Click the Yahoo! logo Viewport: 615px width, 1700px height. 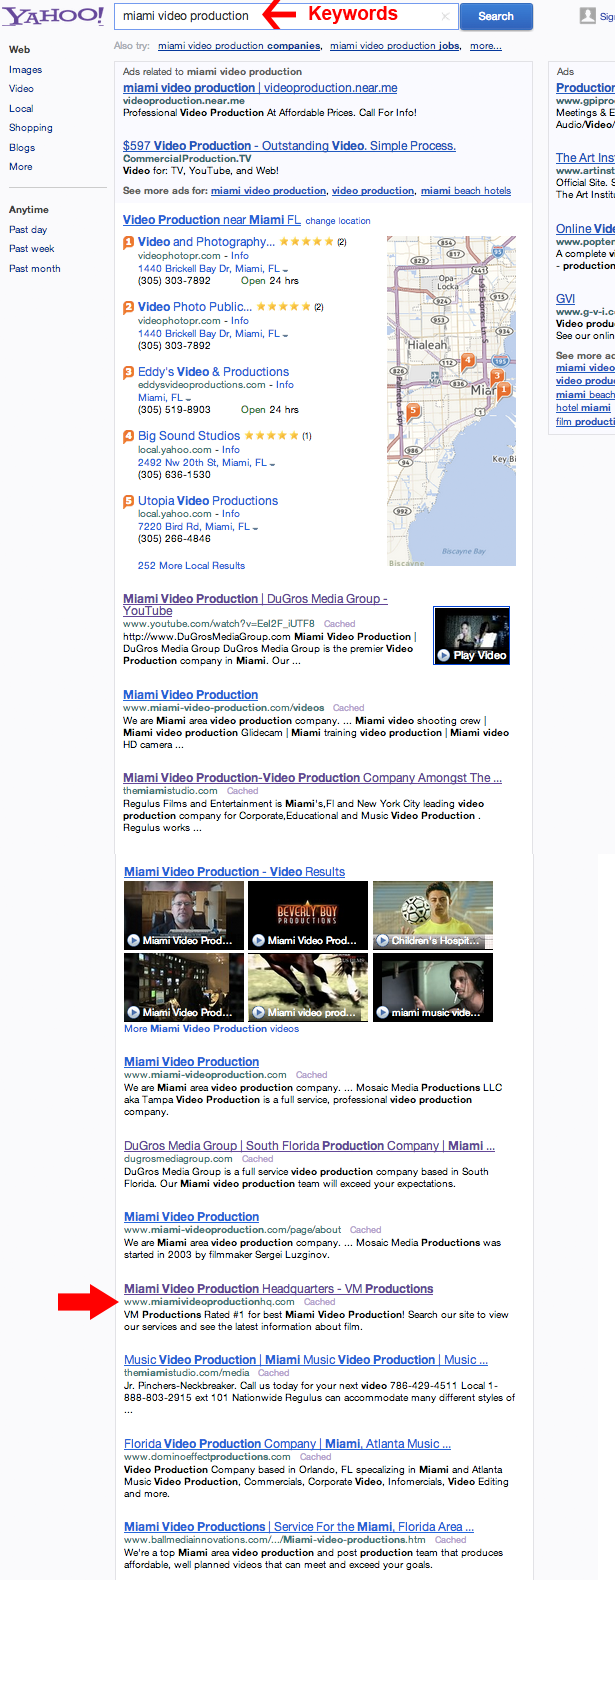click(x=52, y=15)
